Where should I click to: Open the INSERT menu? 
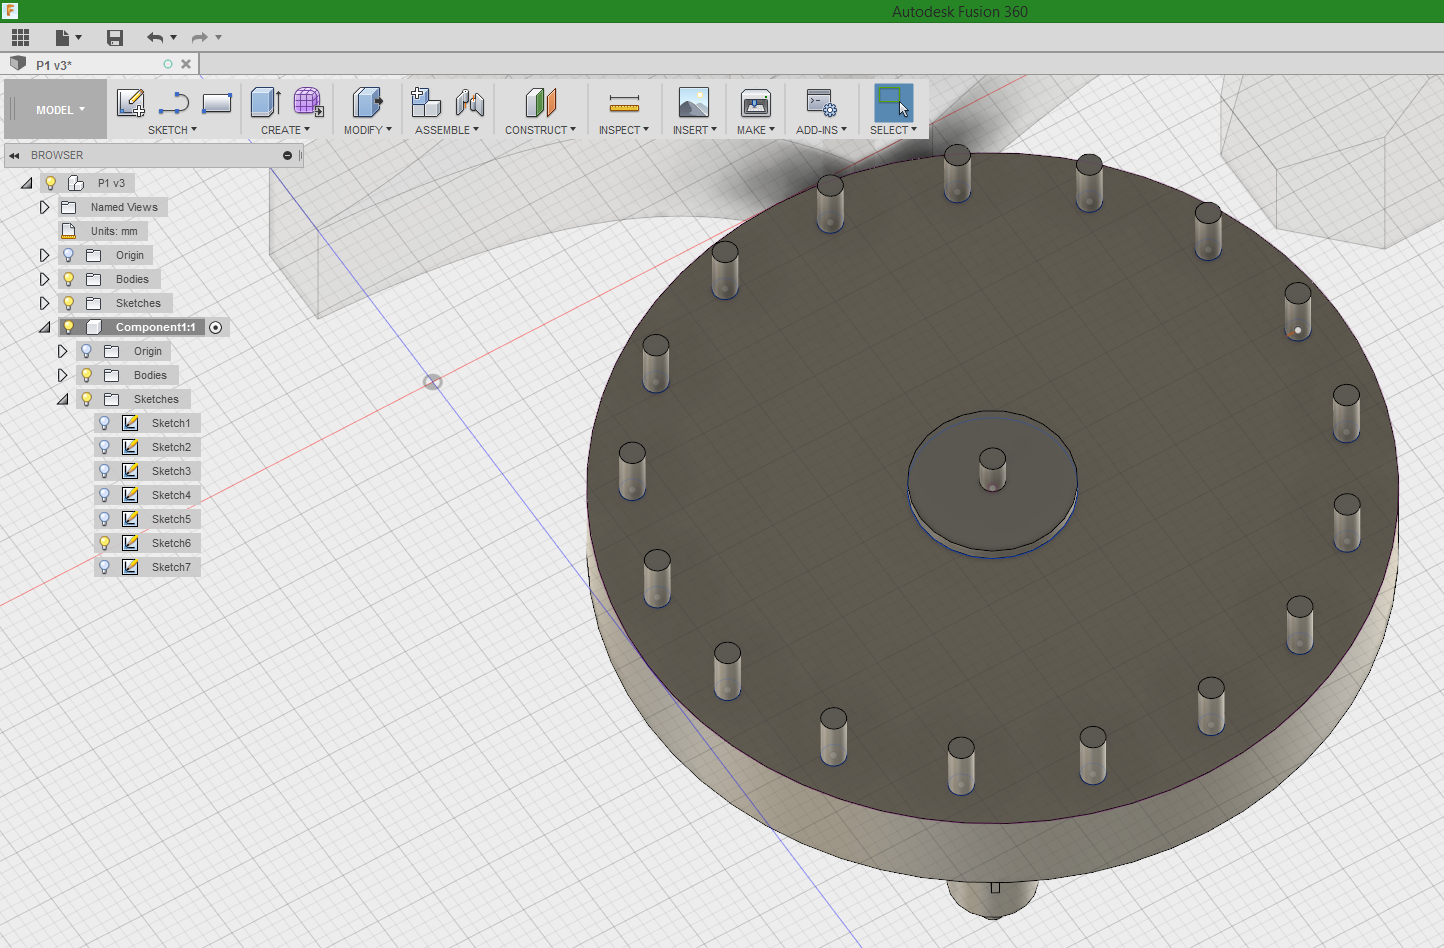point(694,130)
